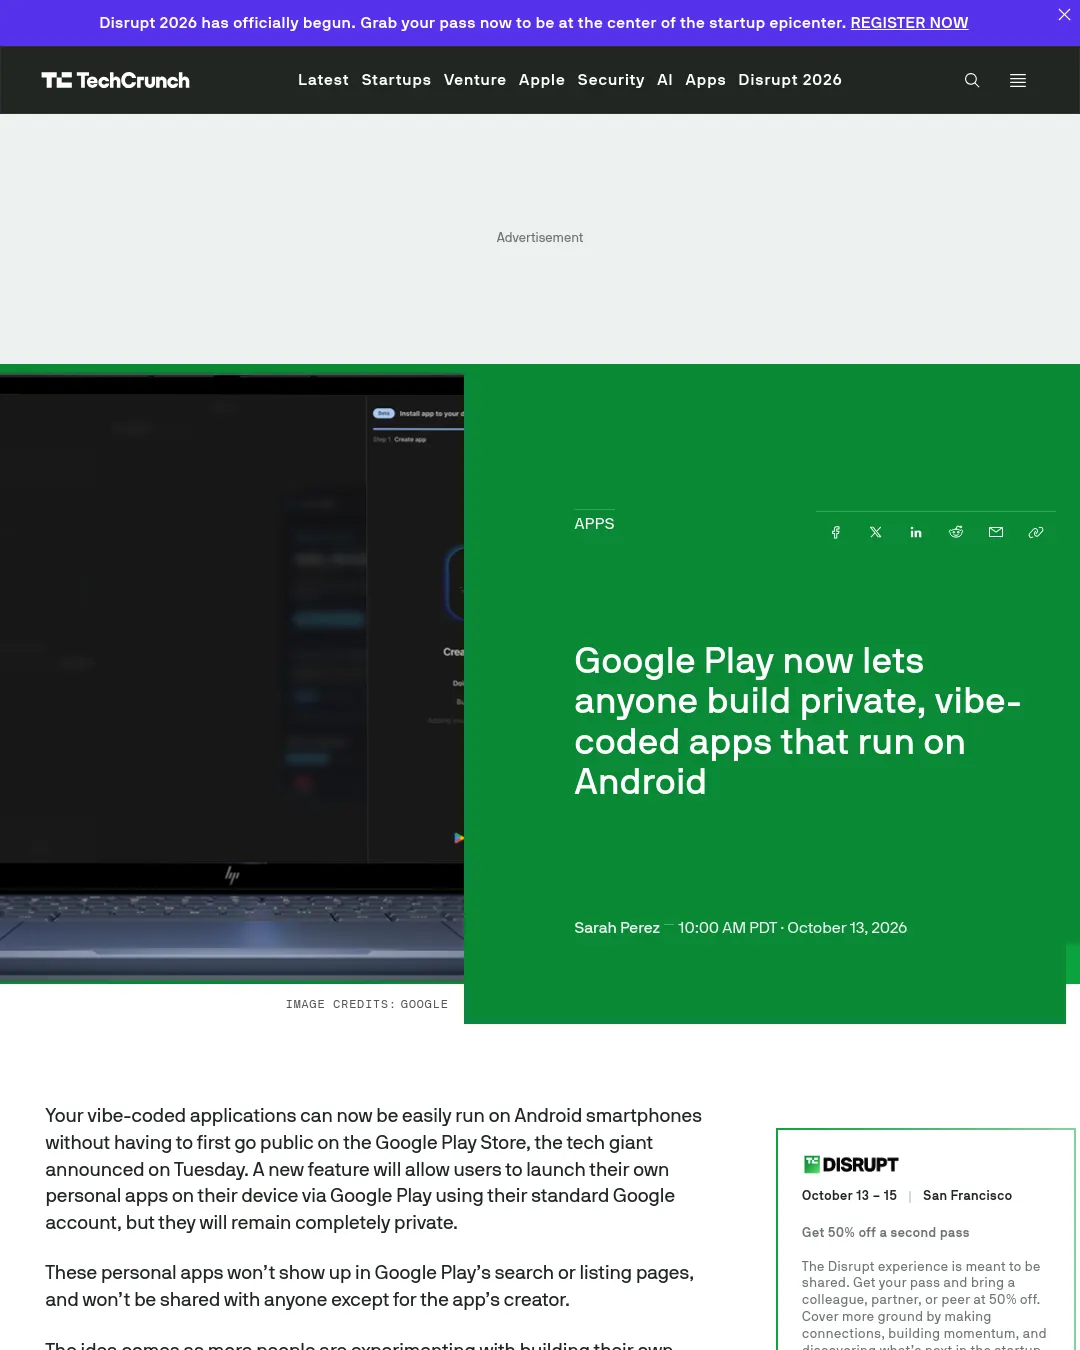Screen dimensions: 1080x1350
Task: Open the hamburger menu icon
Action: tap(1018, 80)
